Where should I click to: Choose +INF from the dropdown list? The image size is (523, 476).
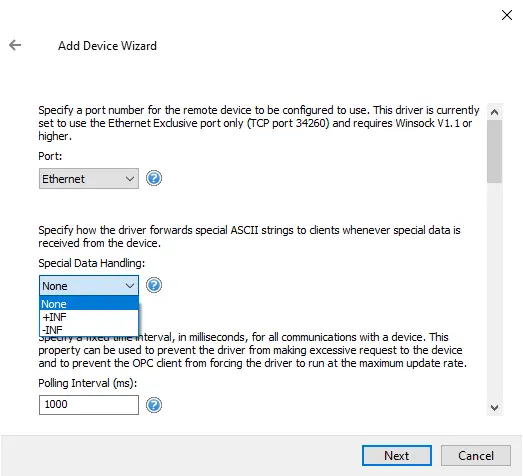point(89,317)
